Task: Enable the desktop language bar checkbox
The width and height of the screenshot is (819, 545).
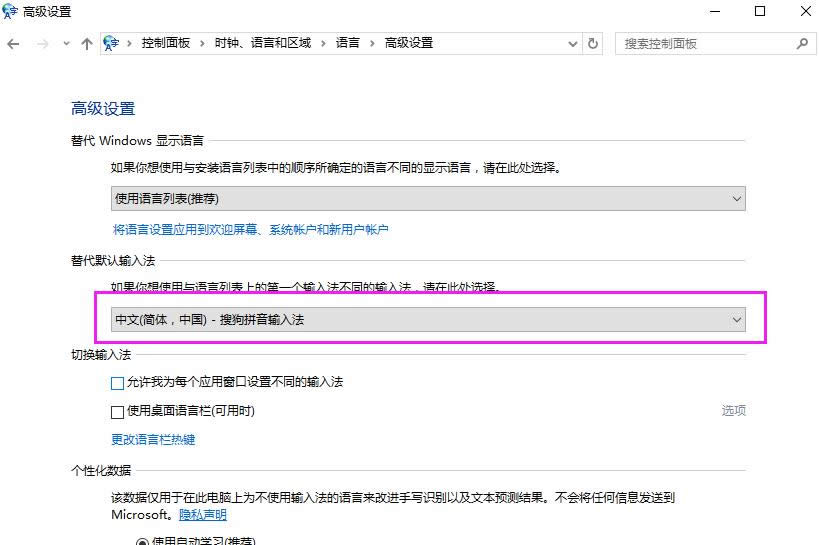Action: pyautogui.click(x=118, y=411)
